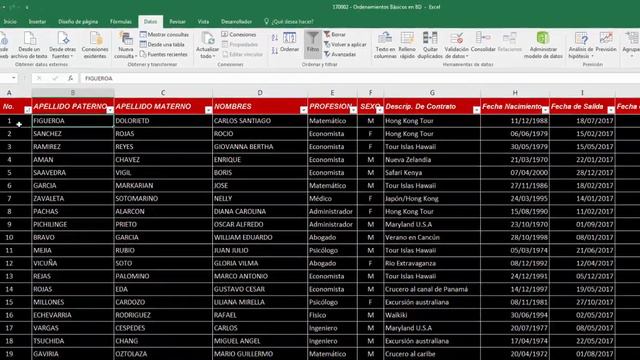Switch to Inicio ribbon tab
This screenshot has height=360, width=640.
tap(10, 22)
